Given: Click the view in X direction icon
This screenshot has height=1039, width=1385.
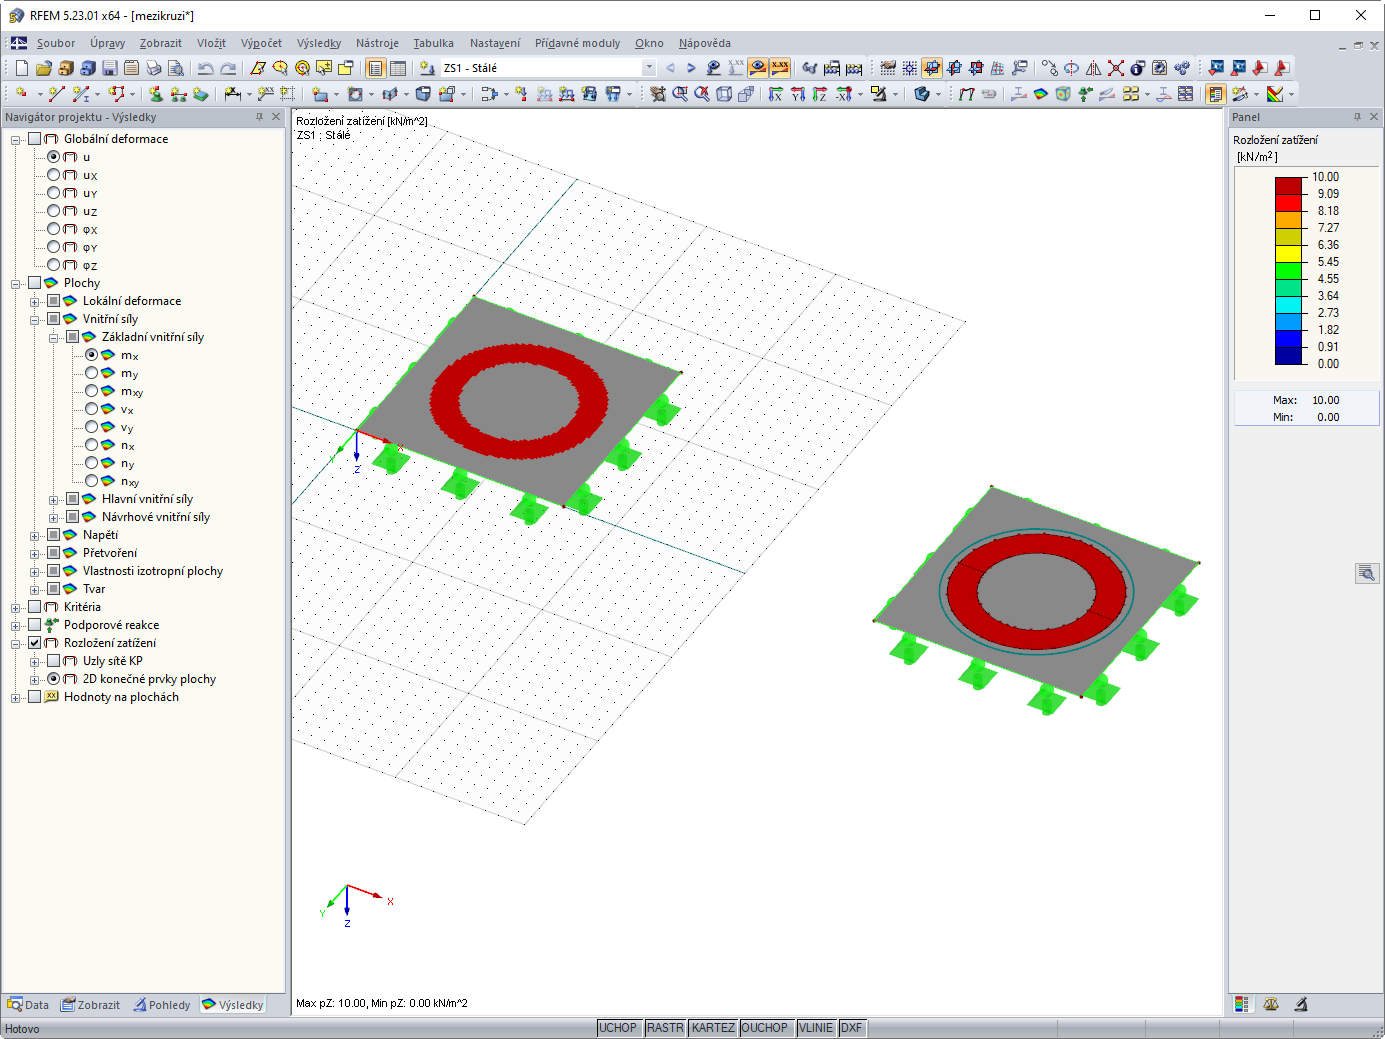Looking at the screenshot, I should point(776,94).
